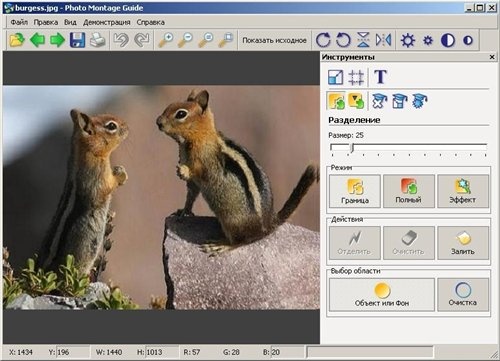Viewport: 500px width, 361px height.
Task: Click the W: 1440 status field
Action: point(109,352)
